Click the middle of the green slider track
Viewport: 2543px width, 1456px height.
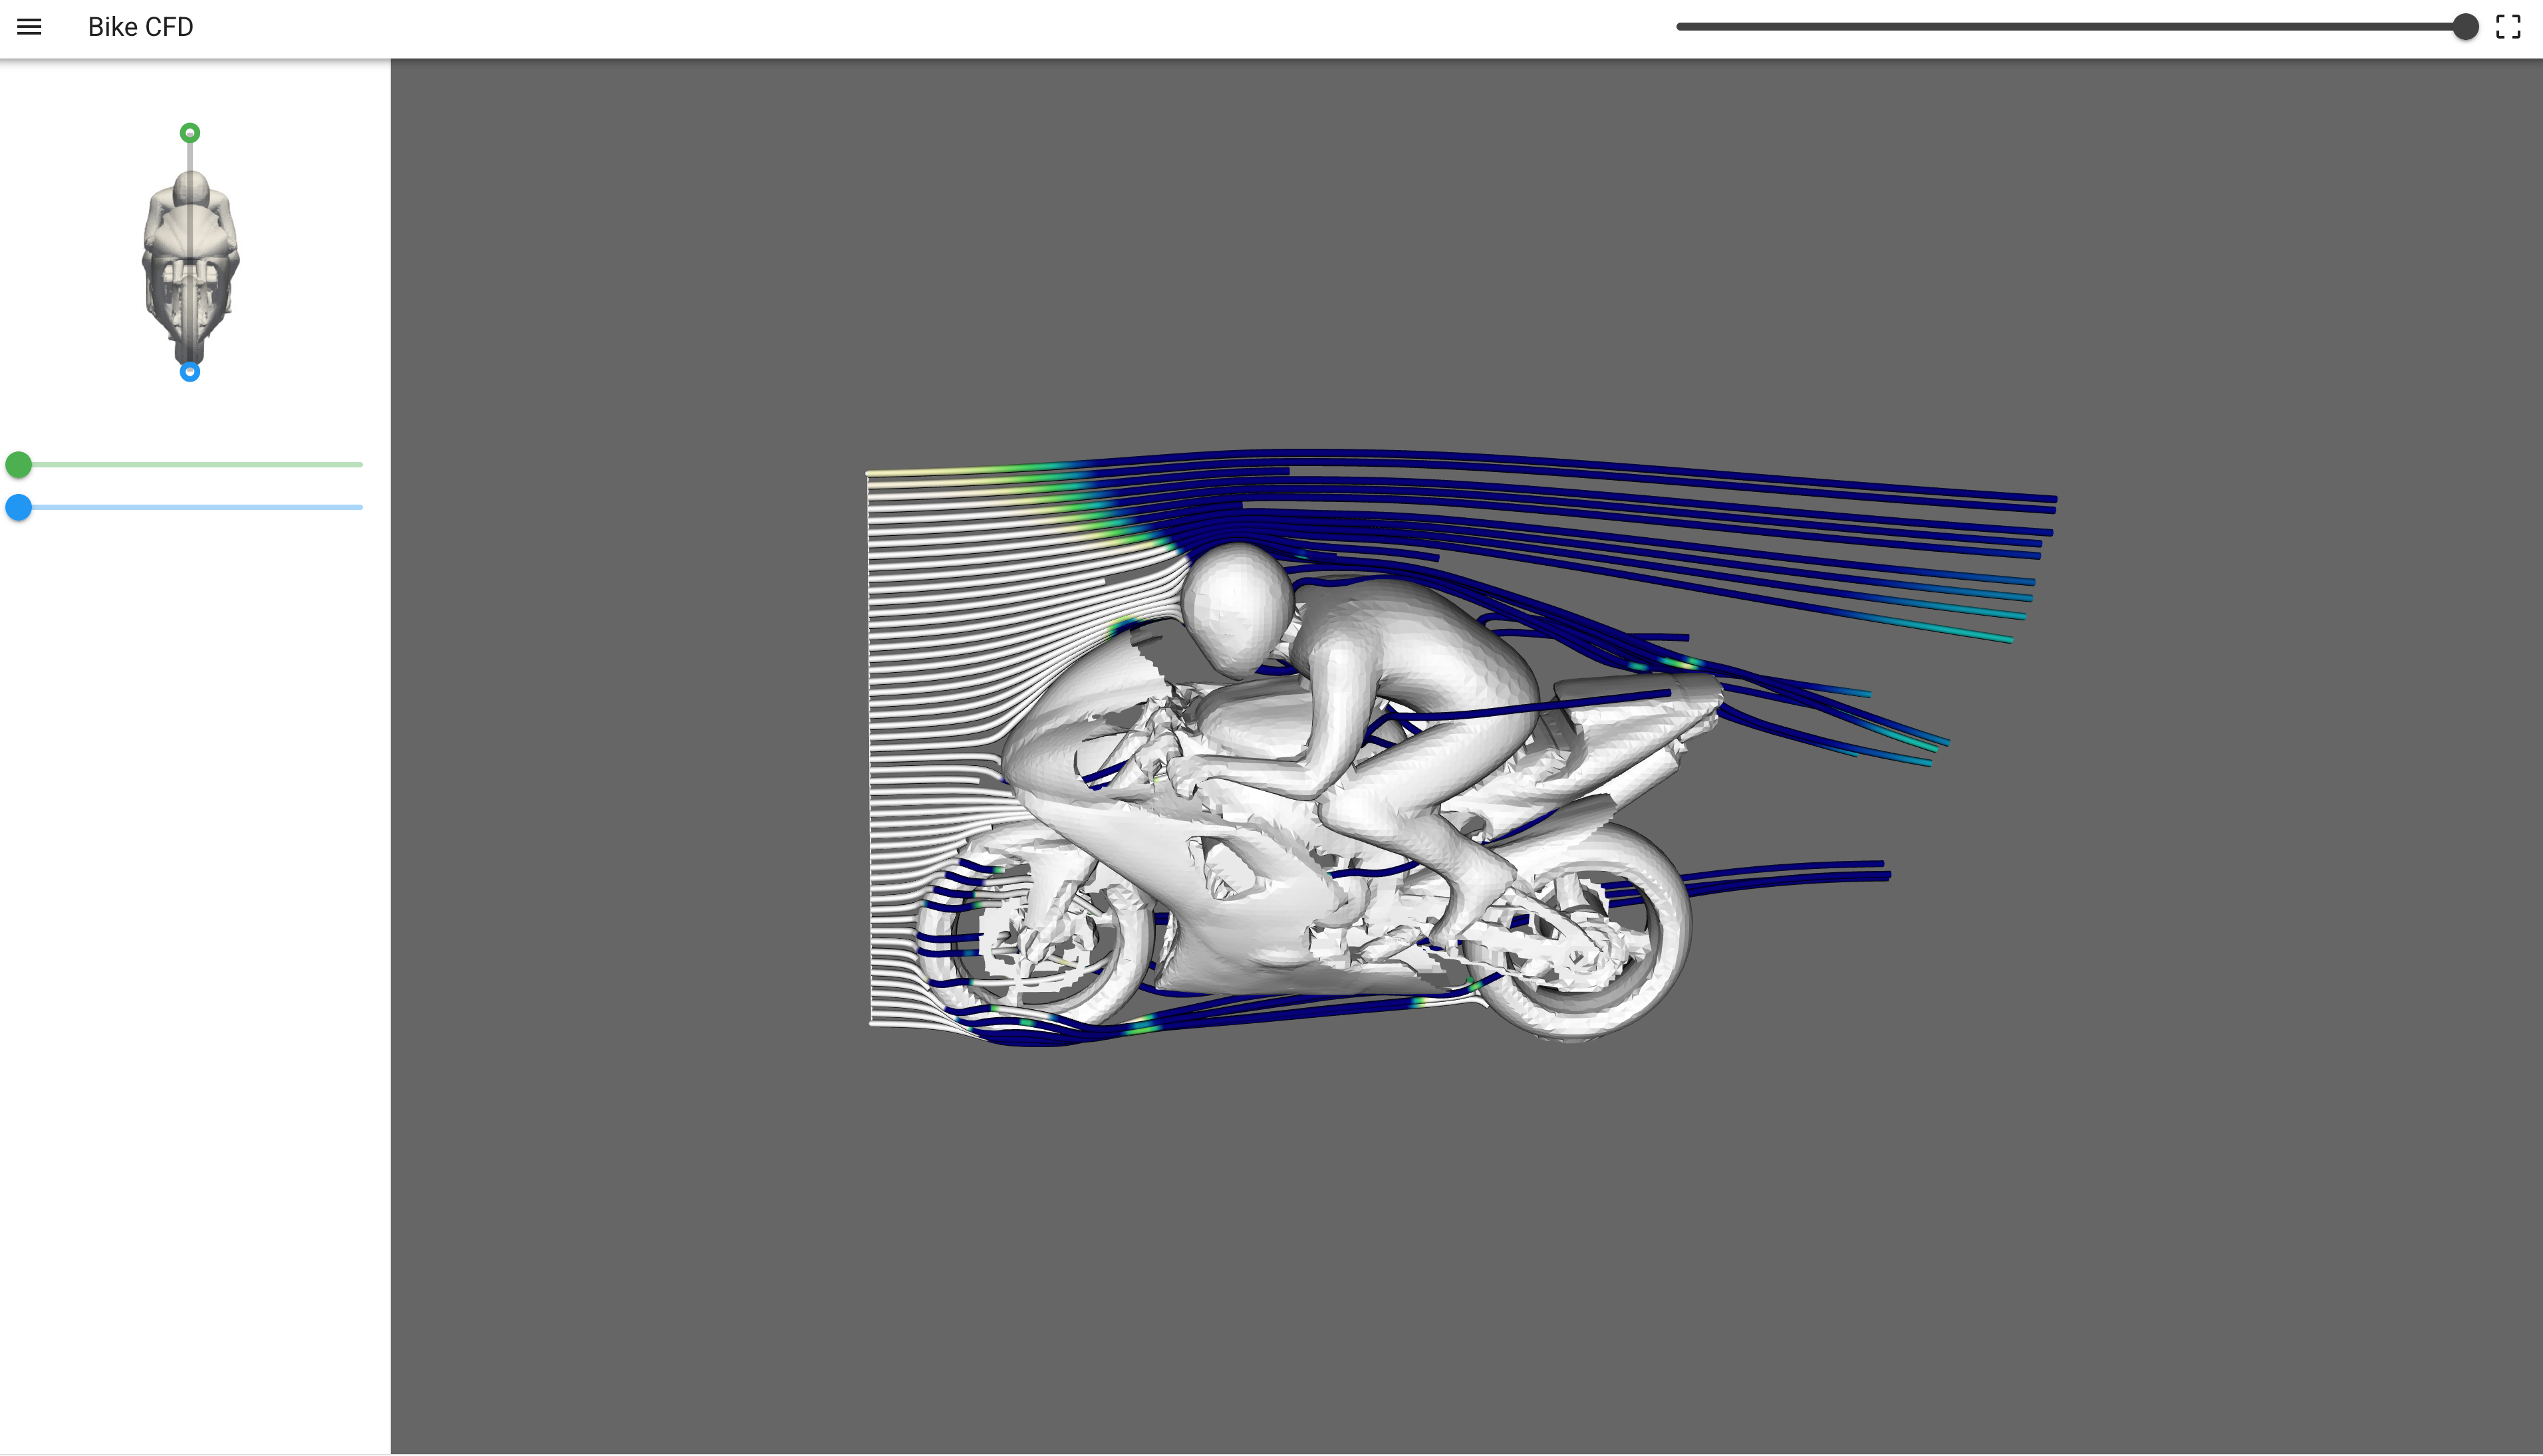190,465
